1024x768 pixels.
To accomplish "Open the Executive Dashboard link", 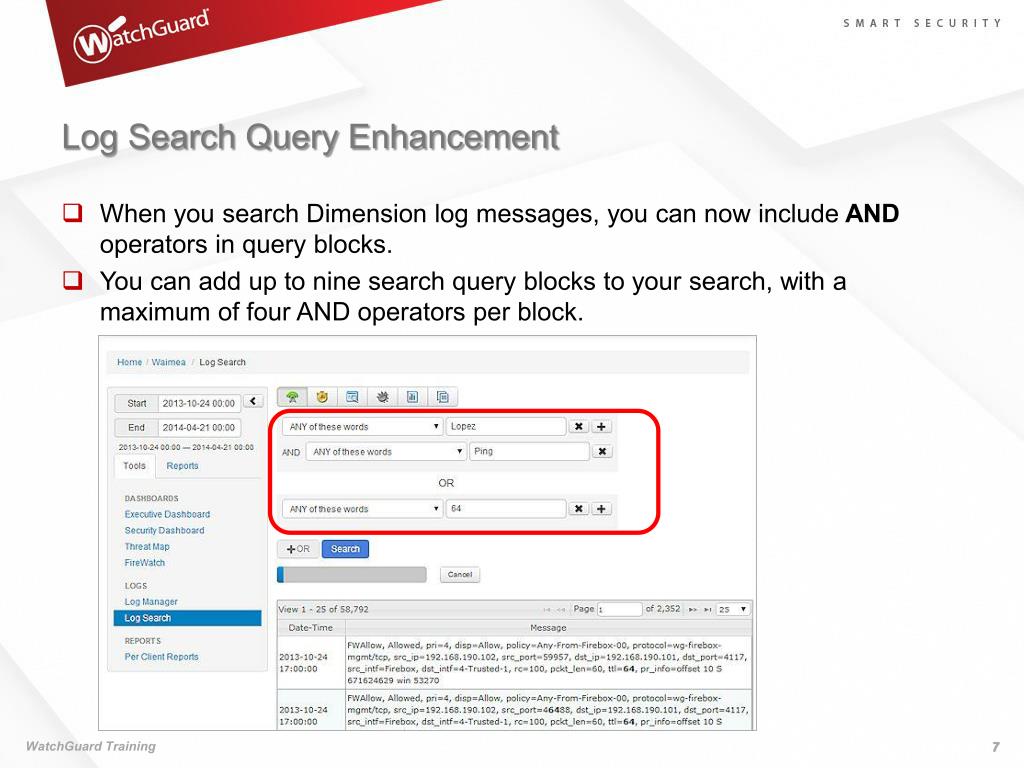I will click(167, 514).
